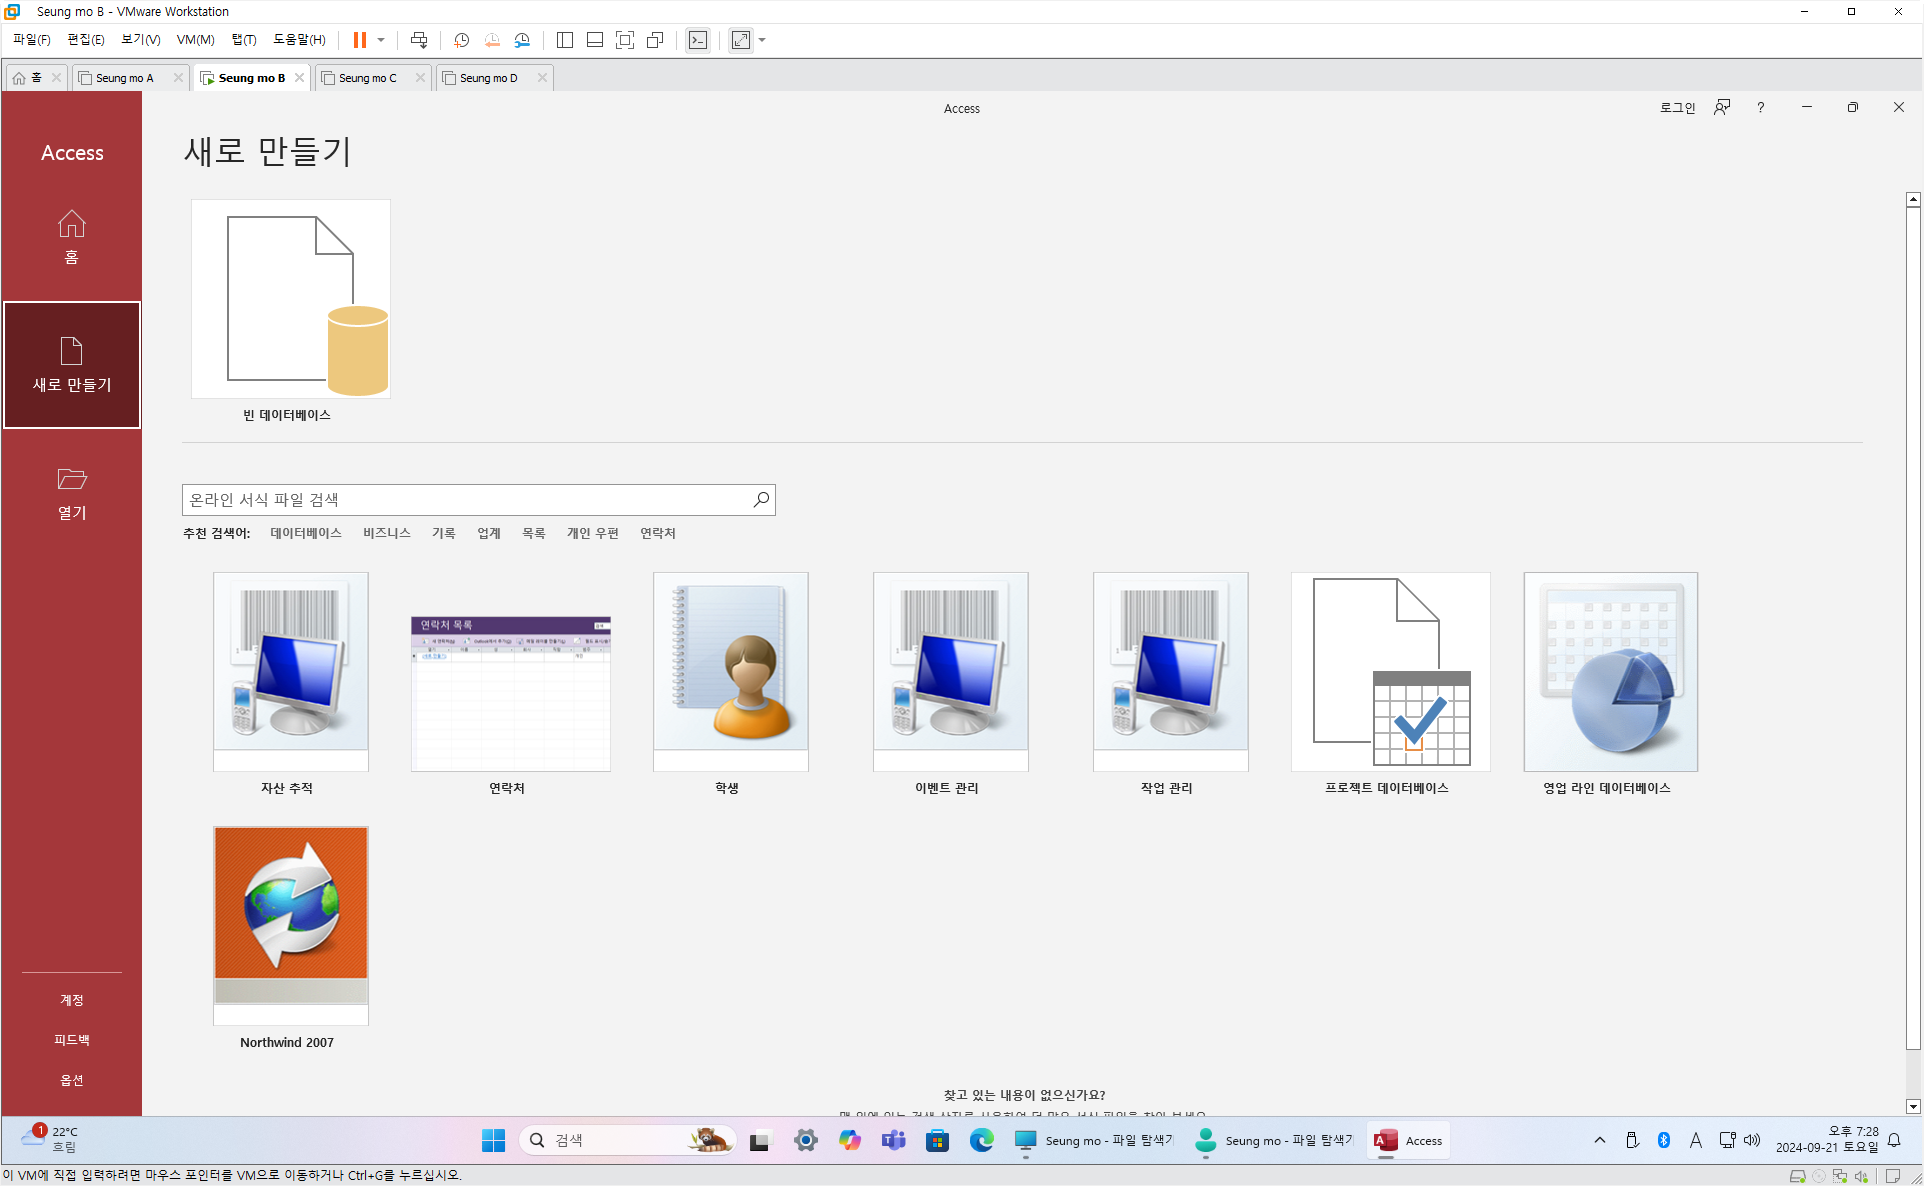Screen dimensions: 1924x1186
Task: Select the 빈 데이터베이스 blank database thumbnail
Action: pyautogui.click(x=290, y=298)
